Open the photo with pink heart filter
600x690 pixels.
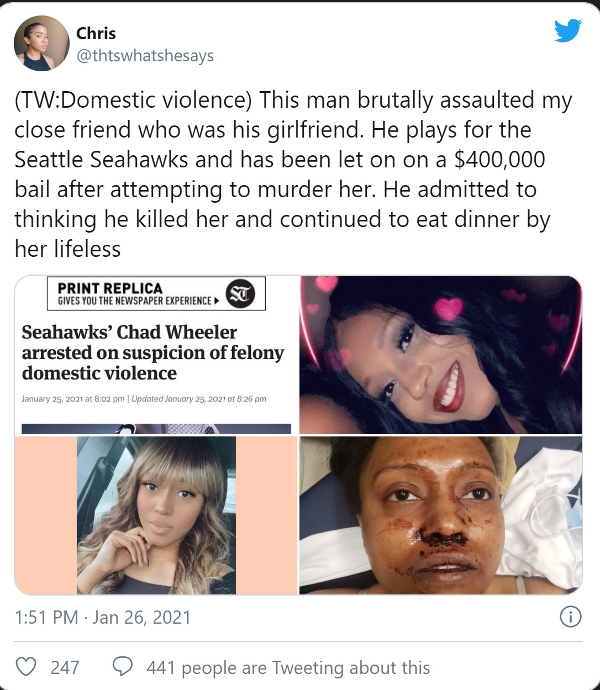tap(441, 355)
